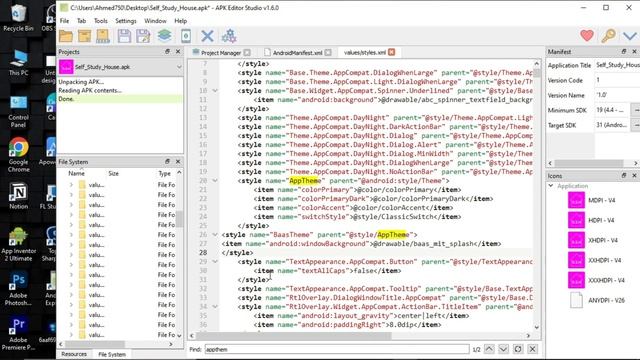Go to previous find match
This screenshot has height=360, width=640.
[x=489, y=349]
